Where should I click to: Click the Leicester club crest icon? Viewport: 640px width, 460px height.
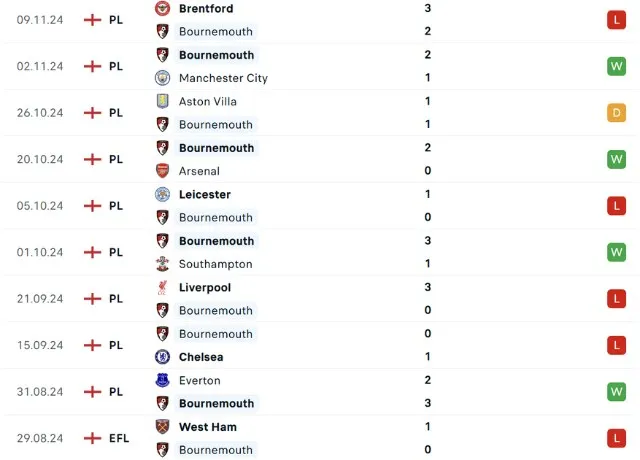pyautogui.click(x=163, y=194)
